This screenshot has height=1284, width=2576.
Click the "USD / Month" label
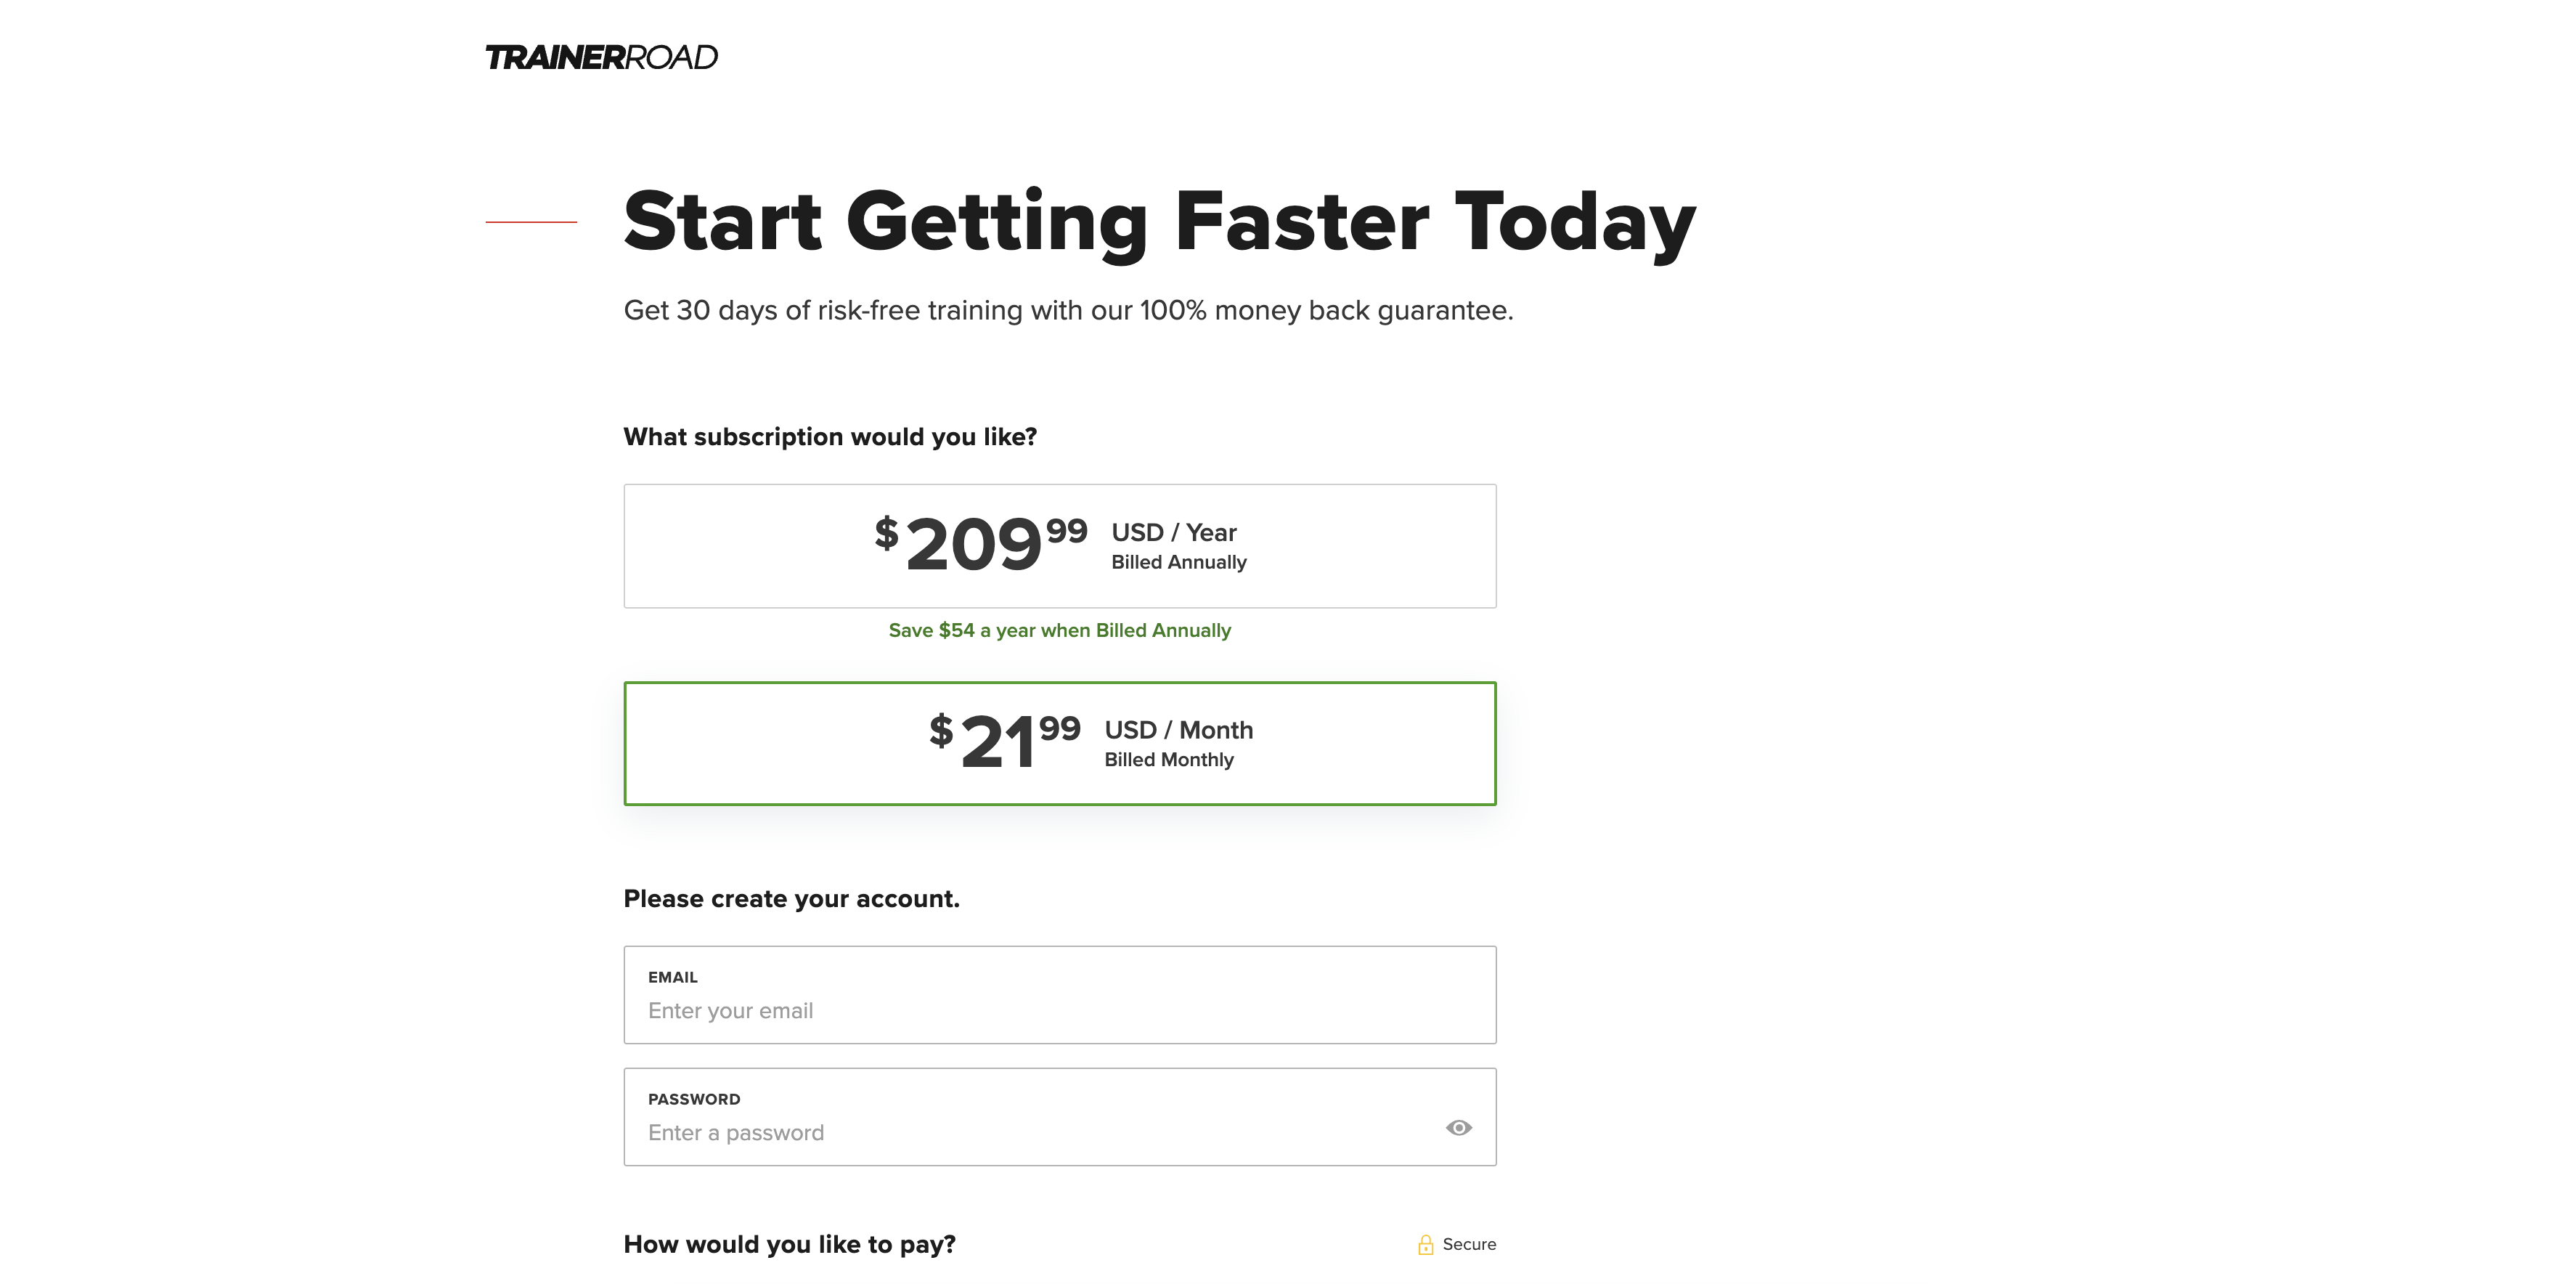tap(1178, 730)
